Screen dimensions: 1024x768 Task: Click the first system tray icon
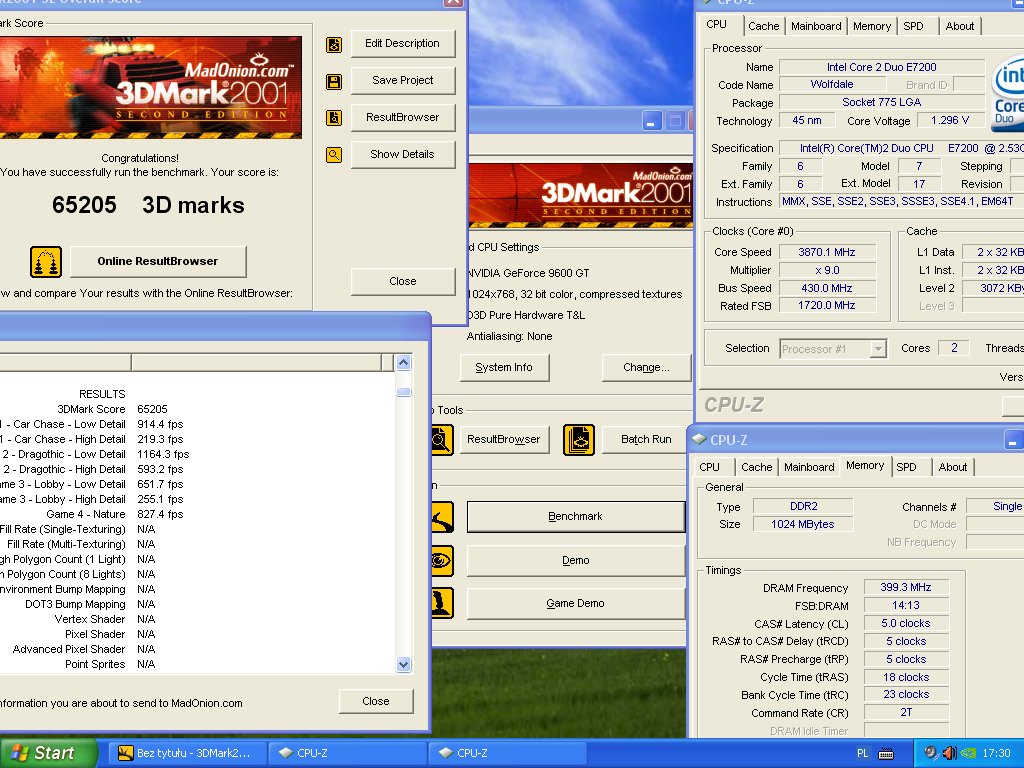931,753
